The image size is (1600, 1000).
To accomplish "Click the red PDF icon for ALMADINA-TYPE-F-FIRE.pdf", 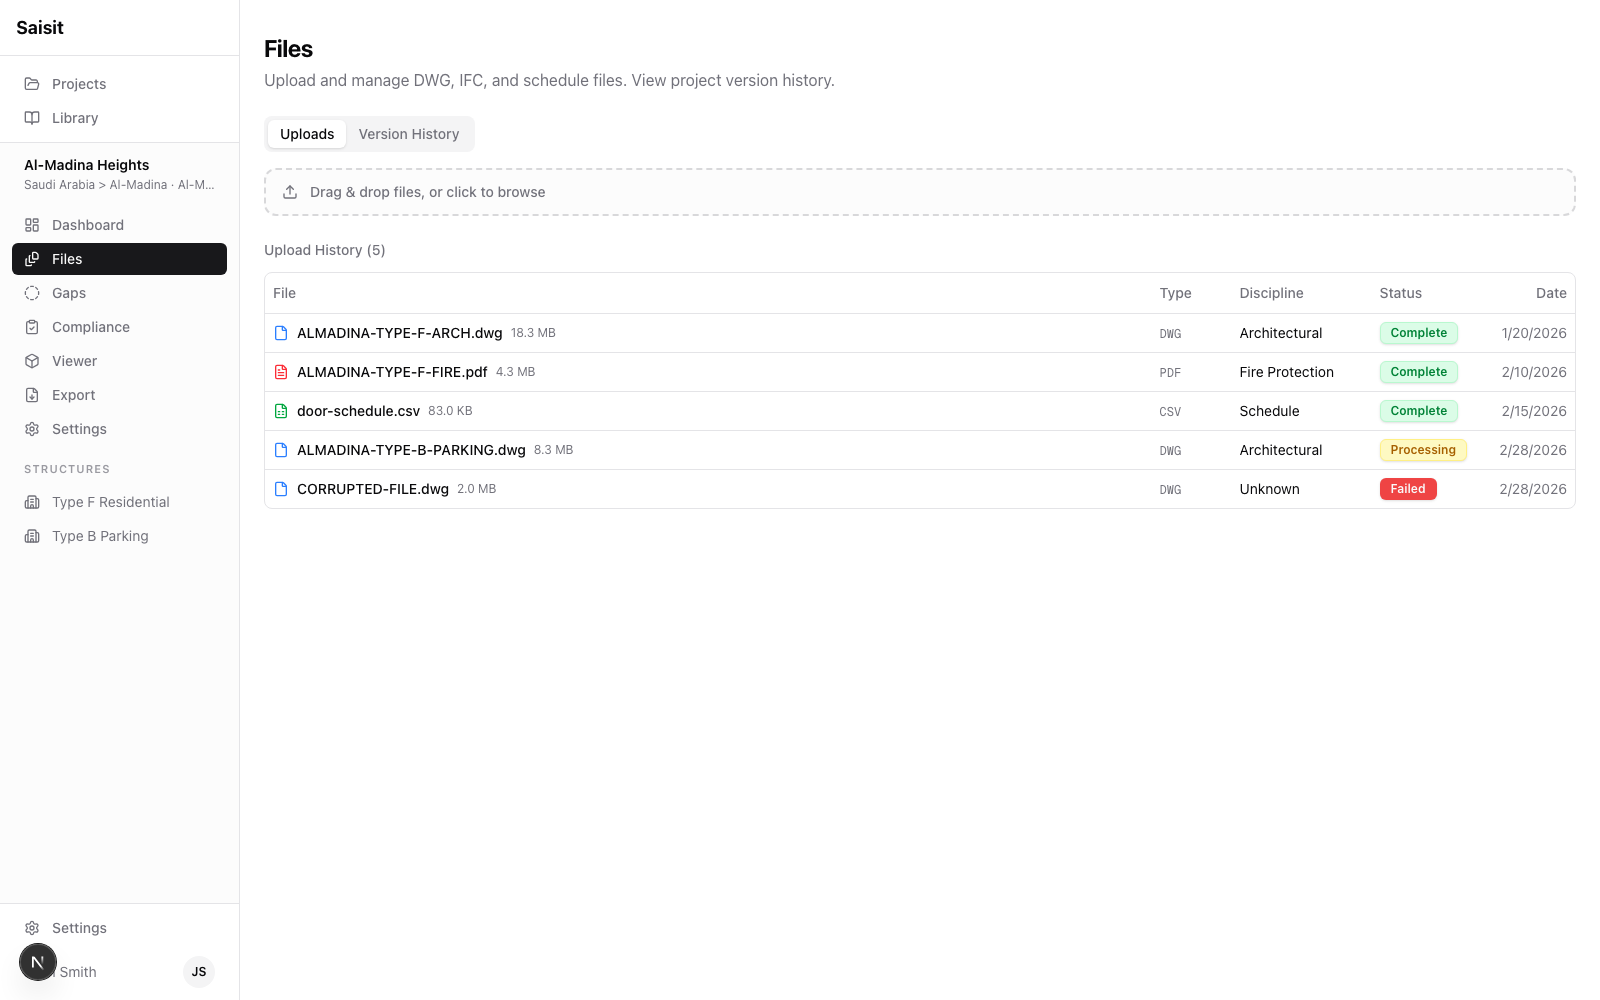I will pyautogui.click(x=281, y=372).
